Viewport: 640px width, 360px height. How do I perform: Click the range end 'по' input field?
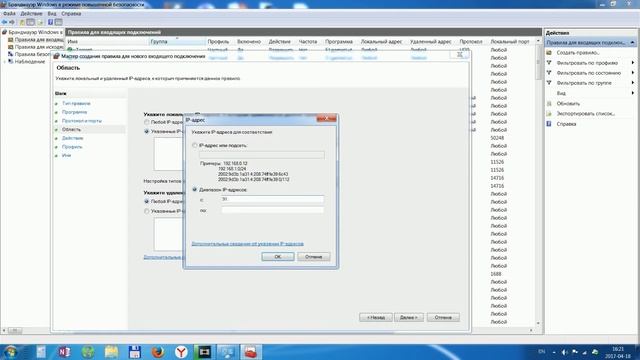[x=273, y=210]
